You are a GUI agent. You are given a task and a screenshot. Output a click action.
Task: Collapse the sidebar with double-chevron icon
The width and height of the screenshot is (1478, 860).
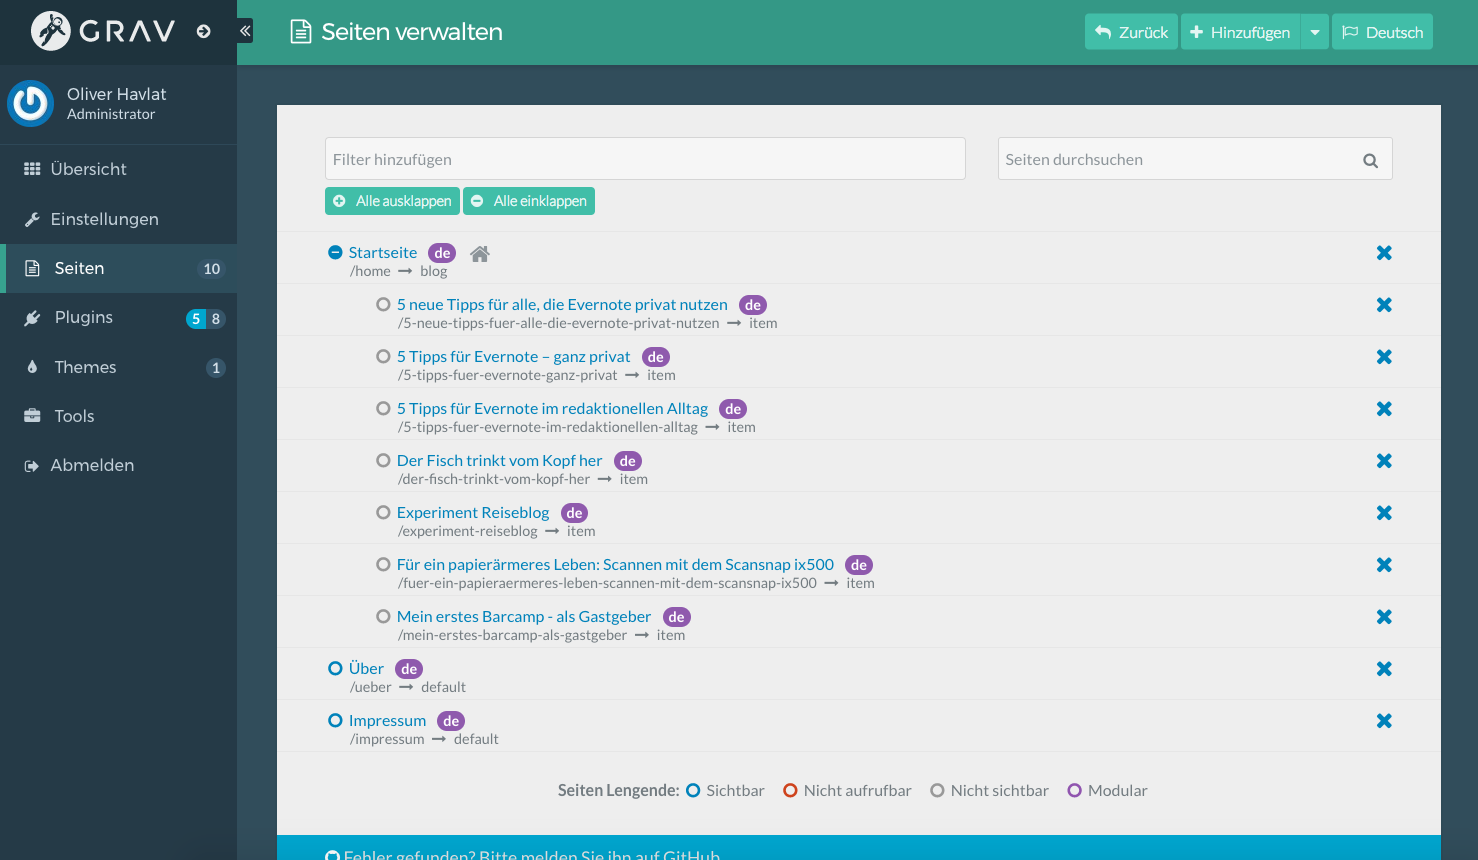(x=245, y=31)
